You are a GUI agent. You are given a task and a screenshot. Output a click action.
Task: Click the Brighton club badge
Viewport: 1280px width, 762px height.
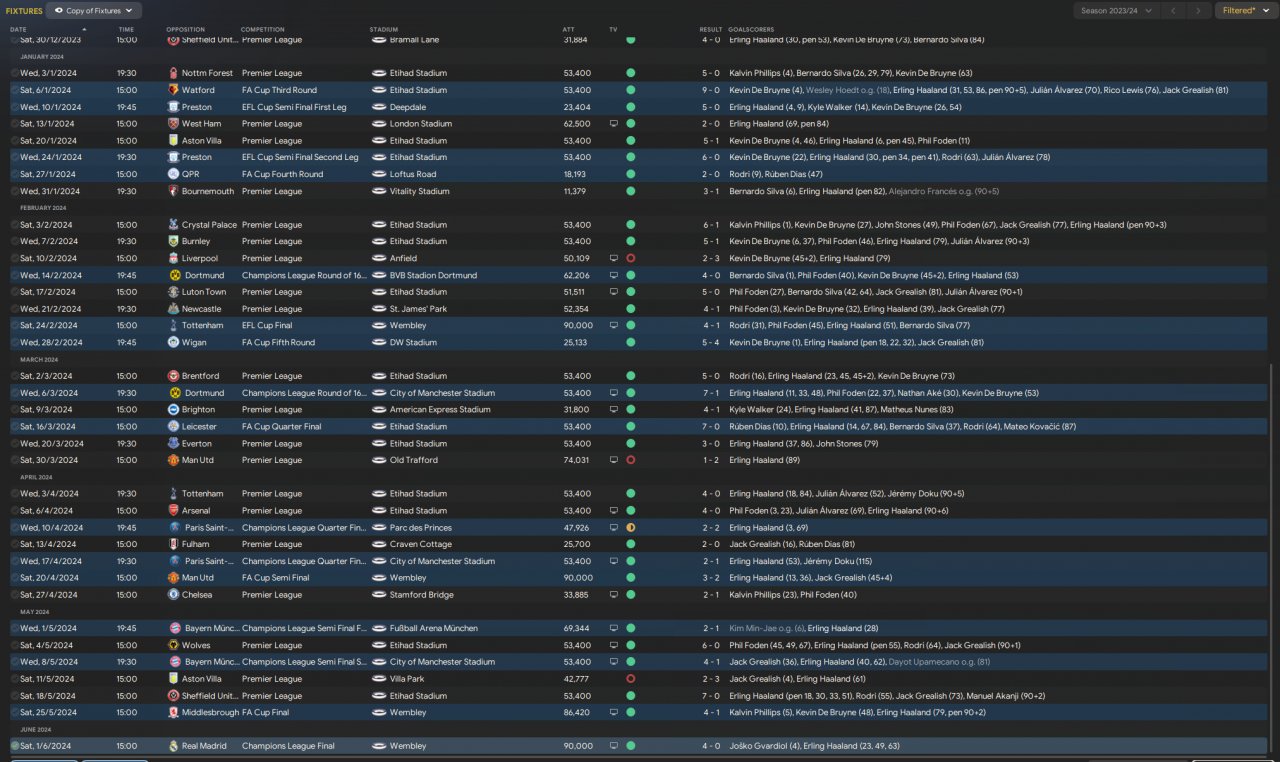tap(174, 410)
